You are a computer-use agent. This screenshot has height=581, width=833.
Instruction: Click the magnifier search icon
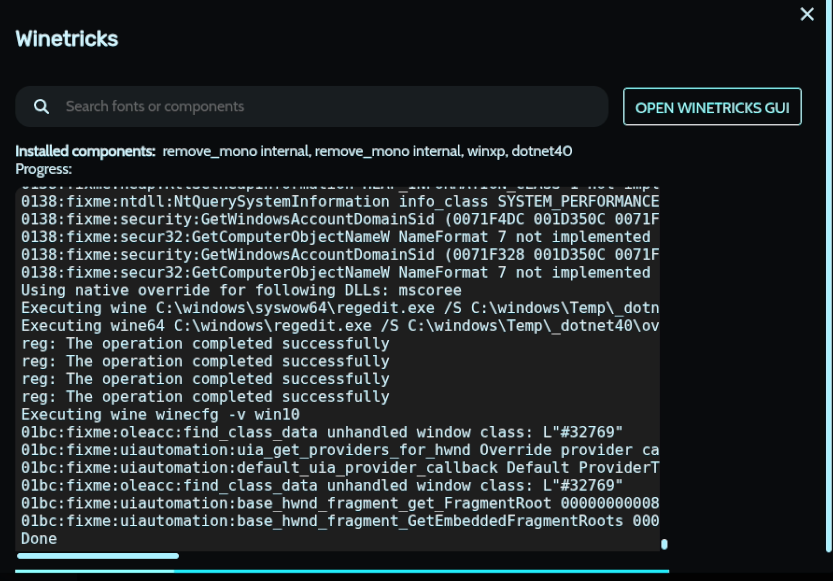click(x=42, y=106)
